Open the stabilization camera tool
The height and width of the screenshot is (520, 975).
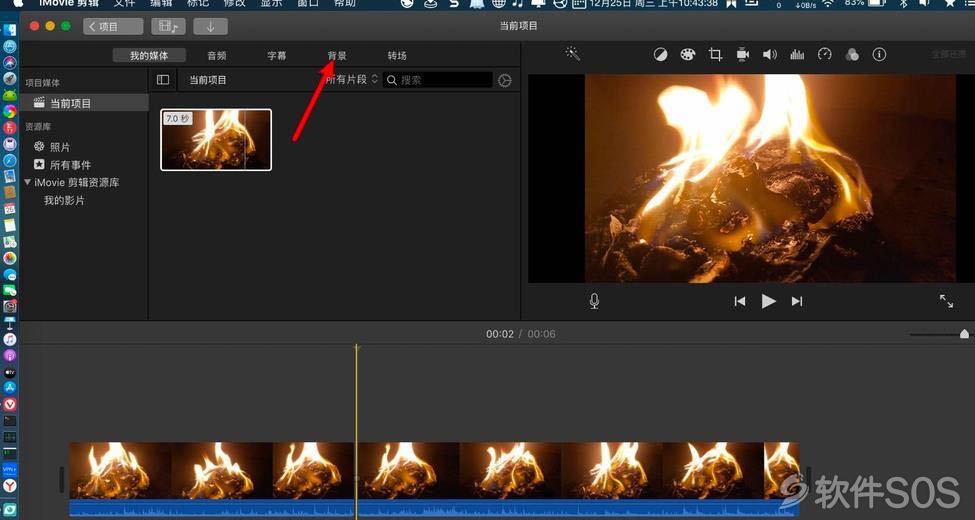(742, 55)
